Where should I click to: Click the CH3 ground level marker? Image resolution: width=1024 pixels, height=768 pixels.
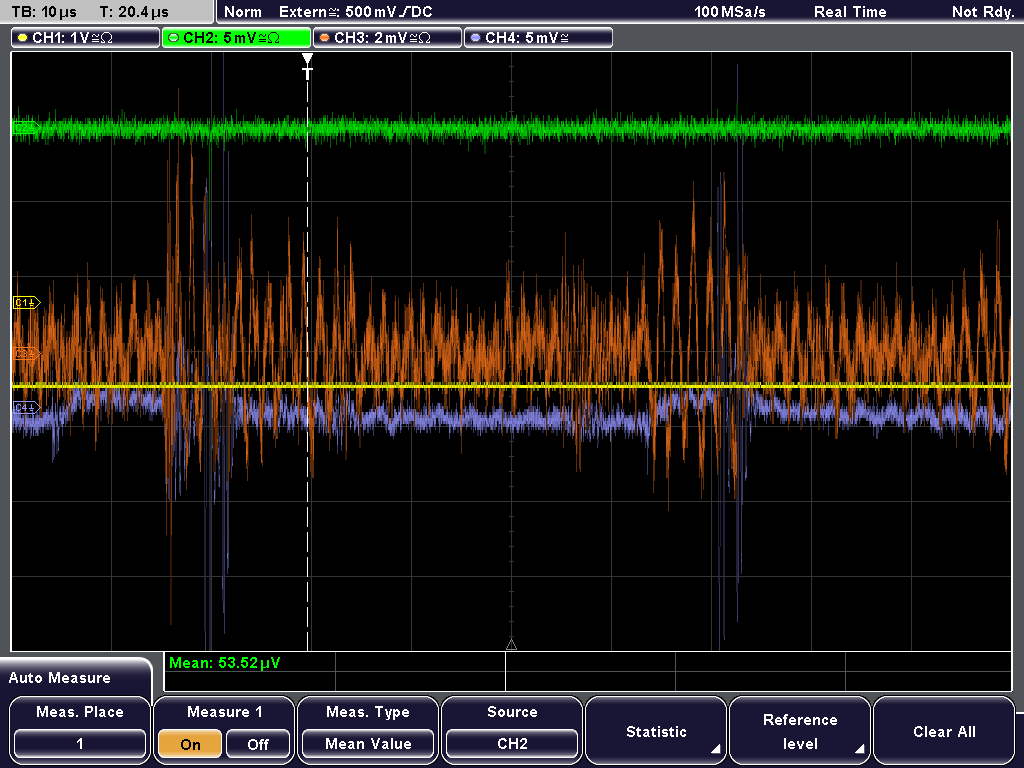tap(27, 354)
